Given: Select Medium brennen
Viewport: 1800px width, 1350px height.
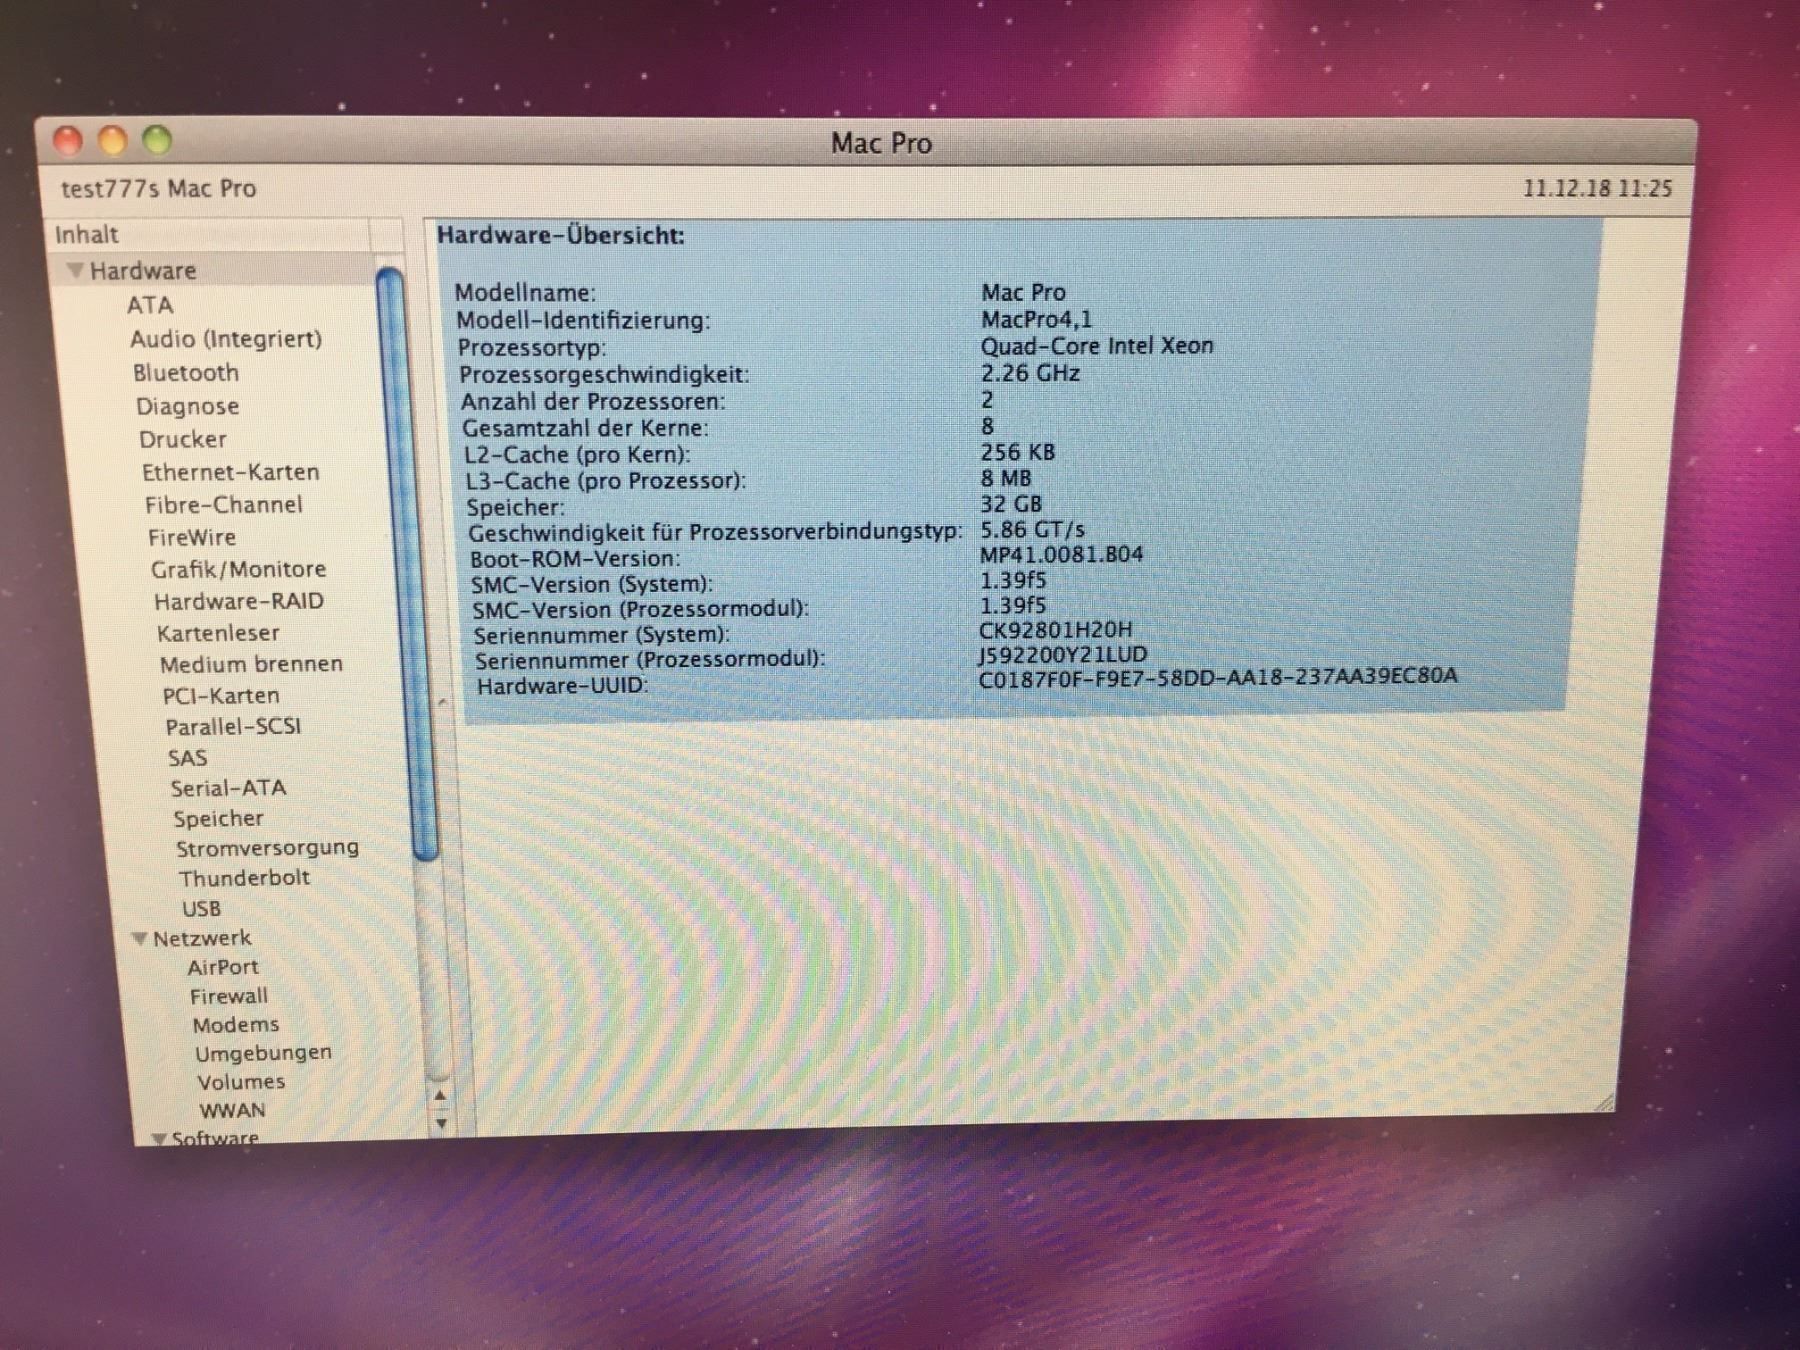Looking at the screenshot, I should coord(251,665).
